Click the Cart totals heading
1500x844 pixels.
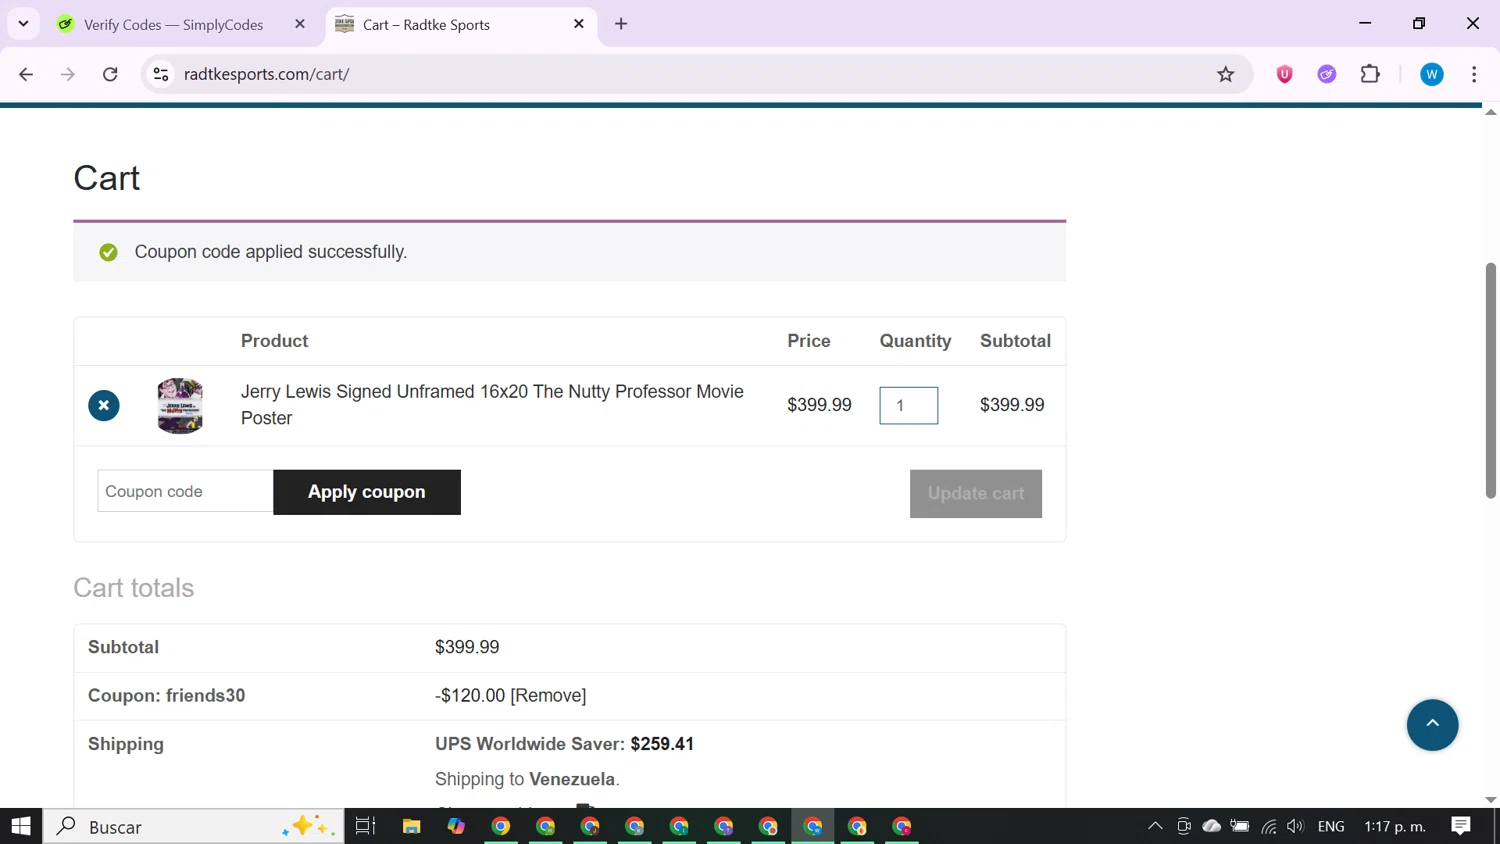(134, 588)
